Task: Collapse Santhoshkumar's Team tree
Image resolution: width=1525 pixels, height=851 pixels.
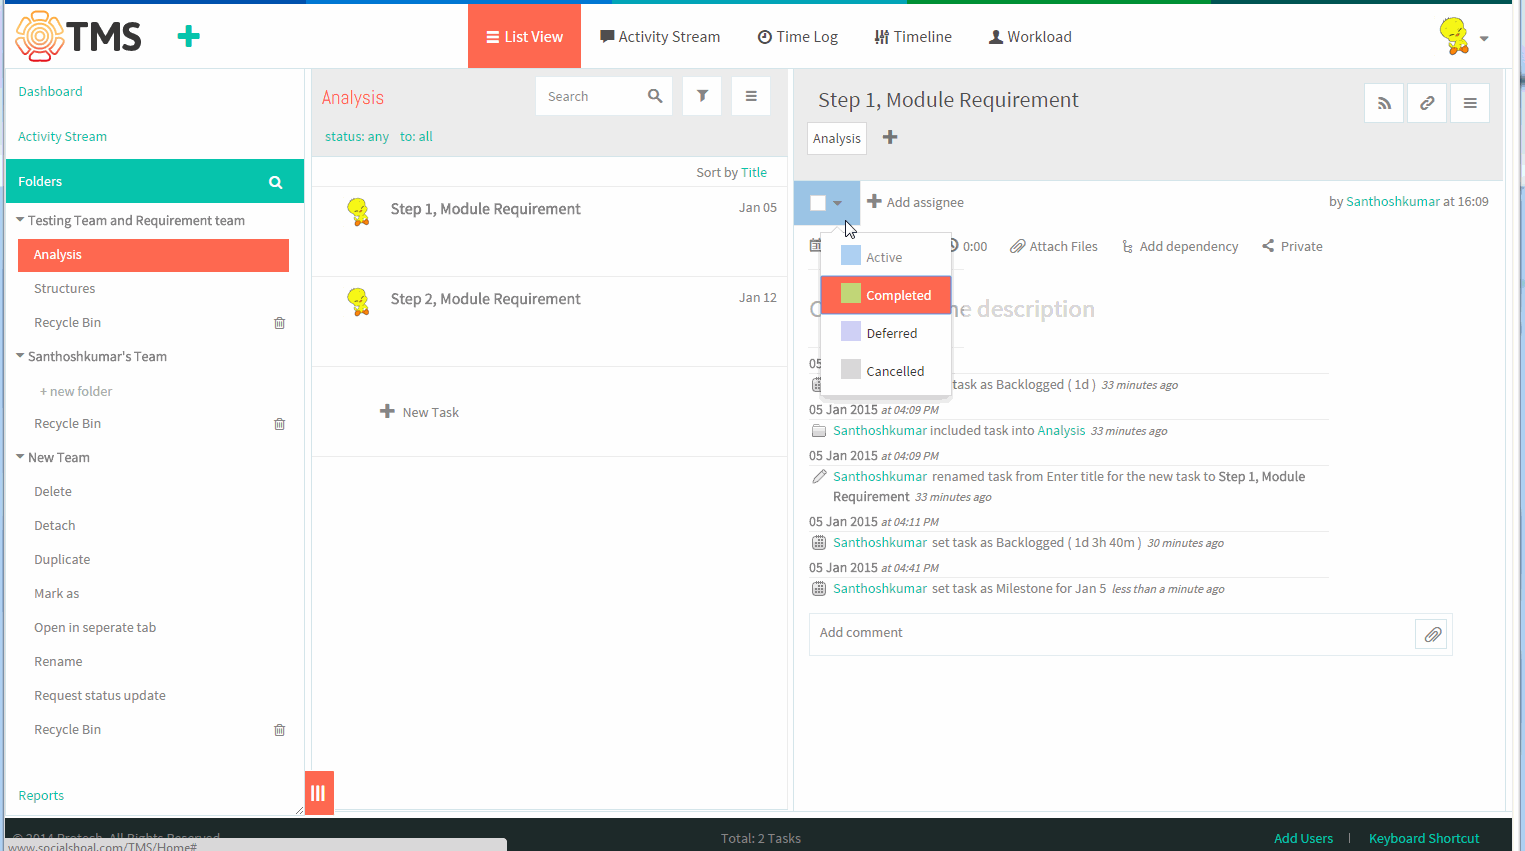Action: (x=20, y=355)
